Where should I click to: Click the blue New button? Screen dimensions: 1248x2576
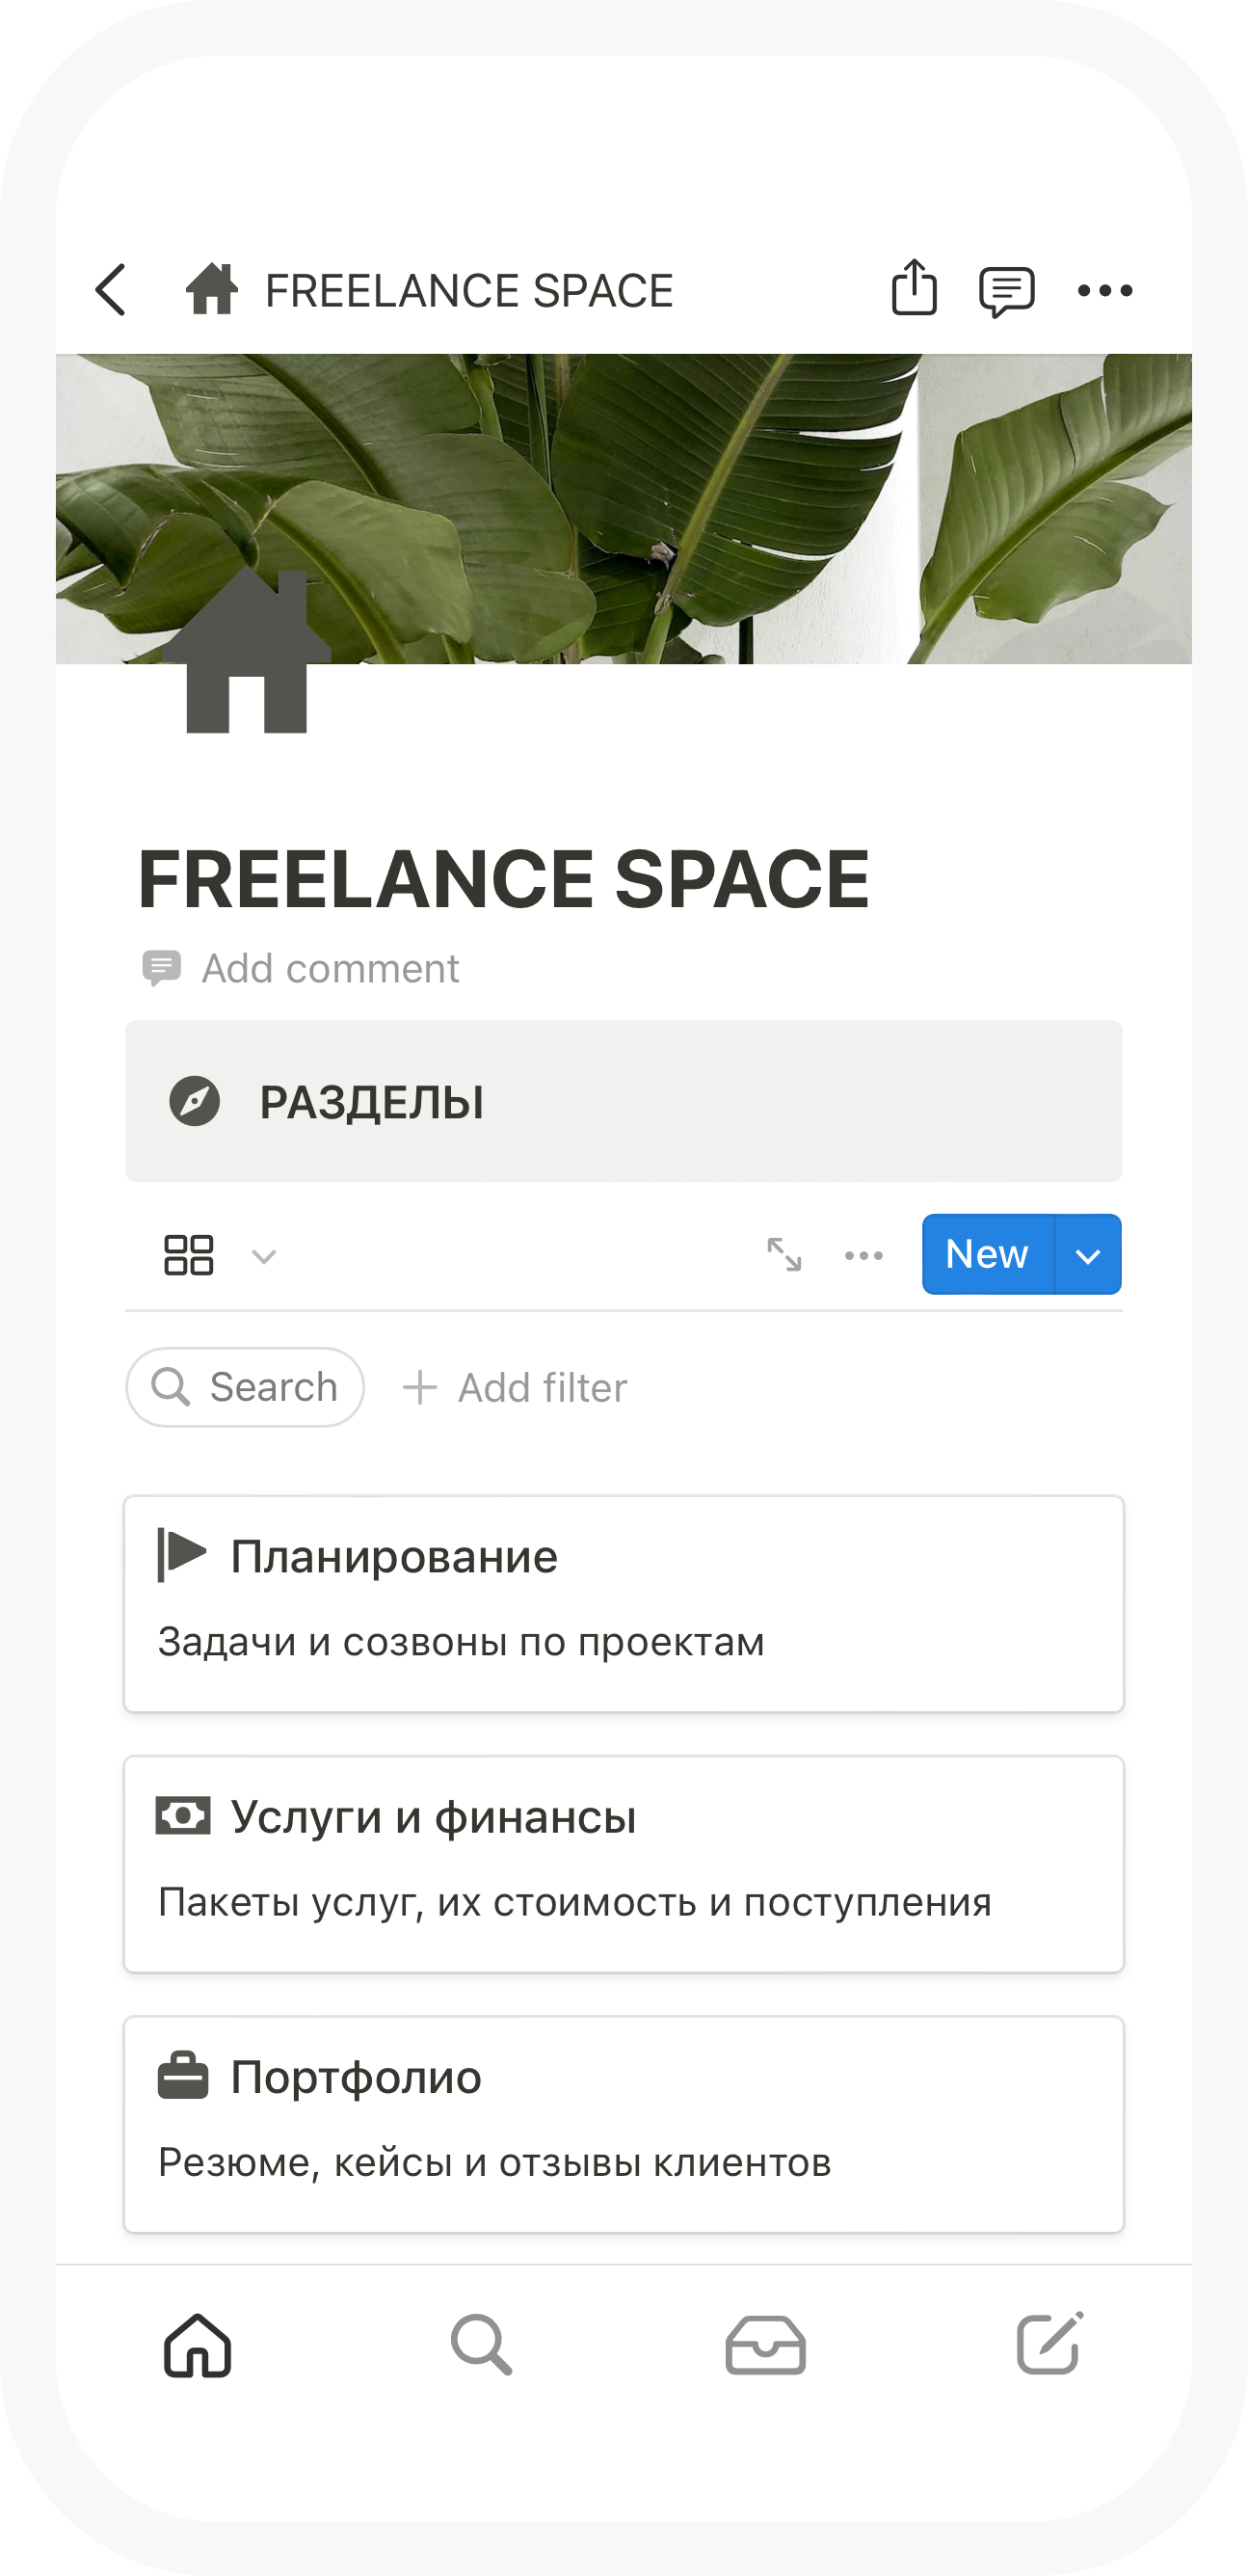986,1255
